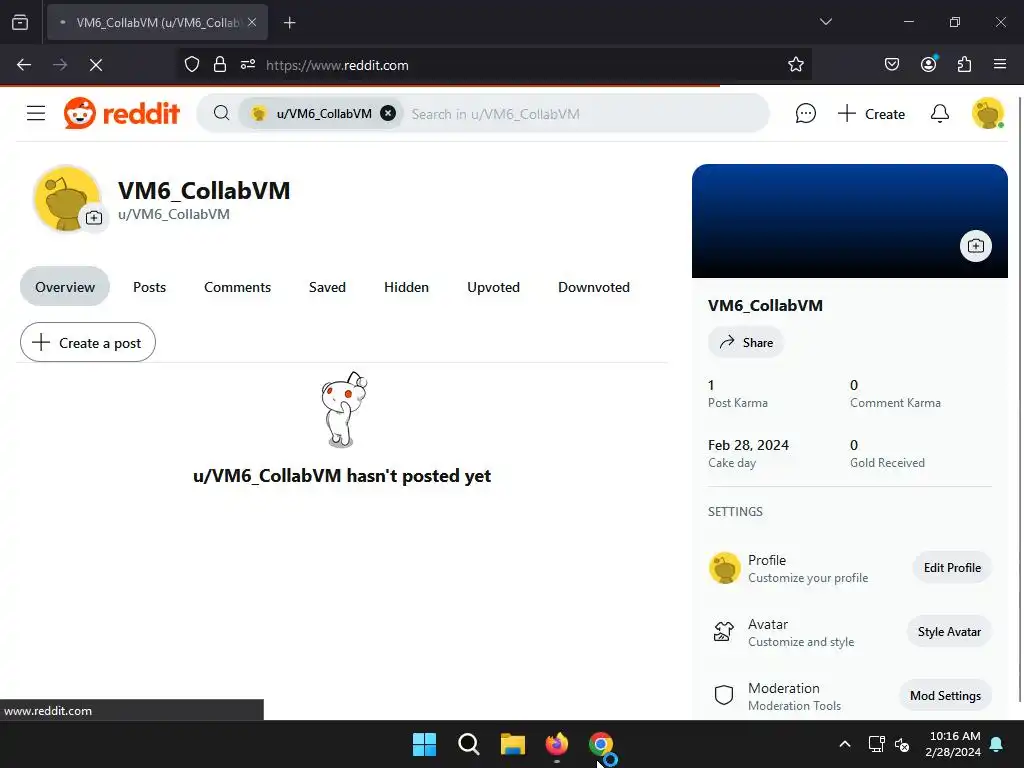The height and width of the screenshot is (768, 1024).
Task: Open File Explorer from taskbar
Action: point(513,744)
